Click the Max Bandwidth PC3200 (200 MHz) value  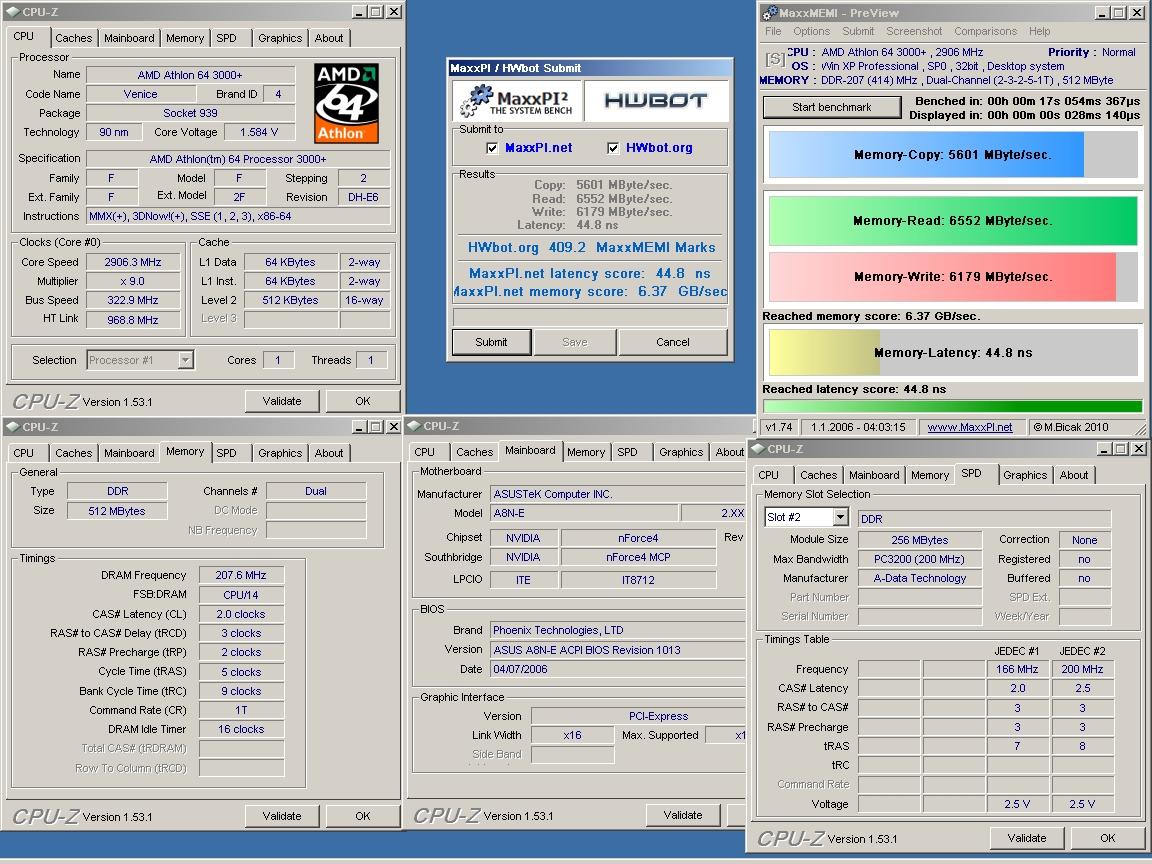(x=919, y=559)
